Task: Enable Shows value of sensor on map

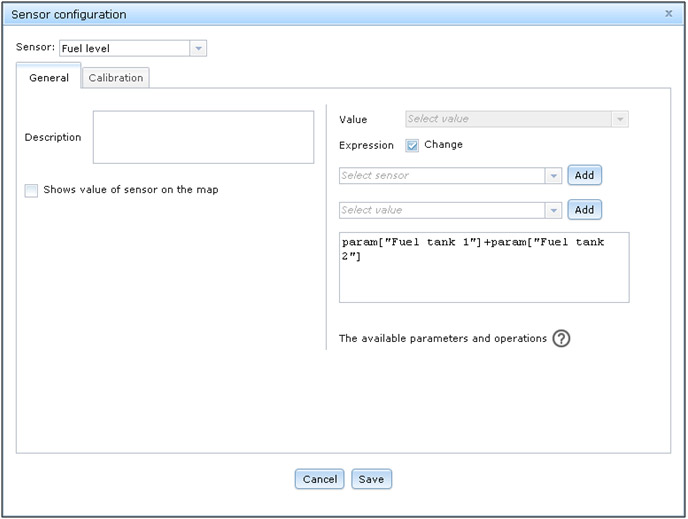Action: [x=31, y=190]
